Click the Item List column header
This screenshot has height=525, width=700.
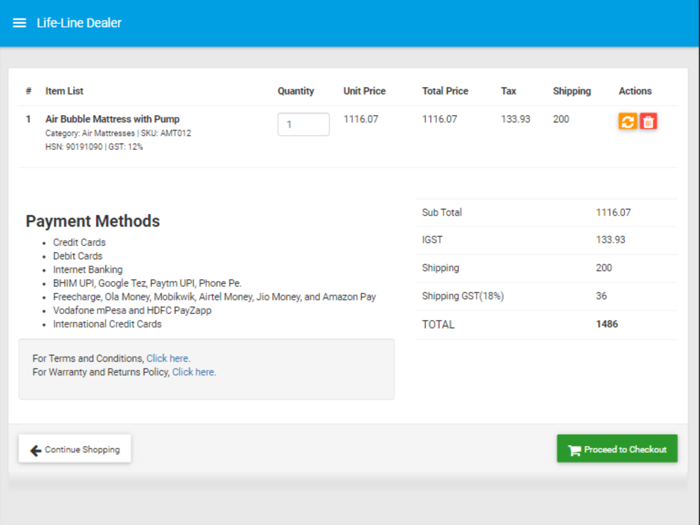pyautogui.click(x=64, y=91)
